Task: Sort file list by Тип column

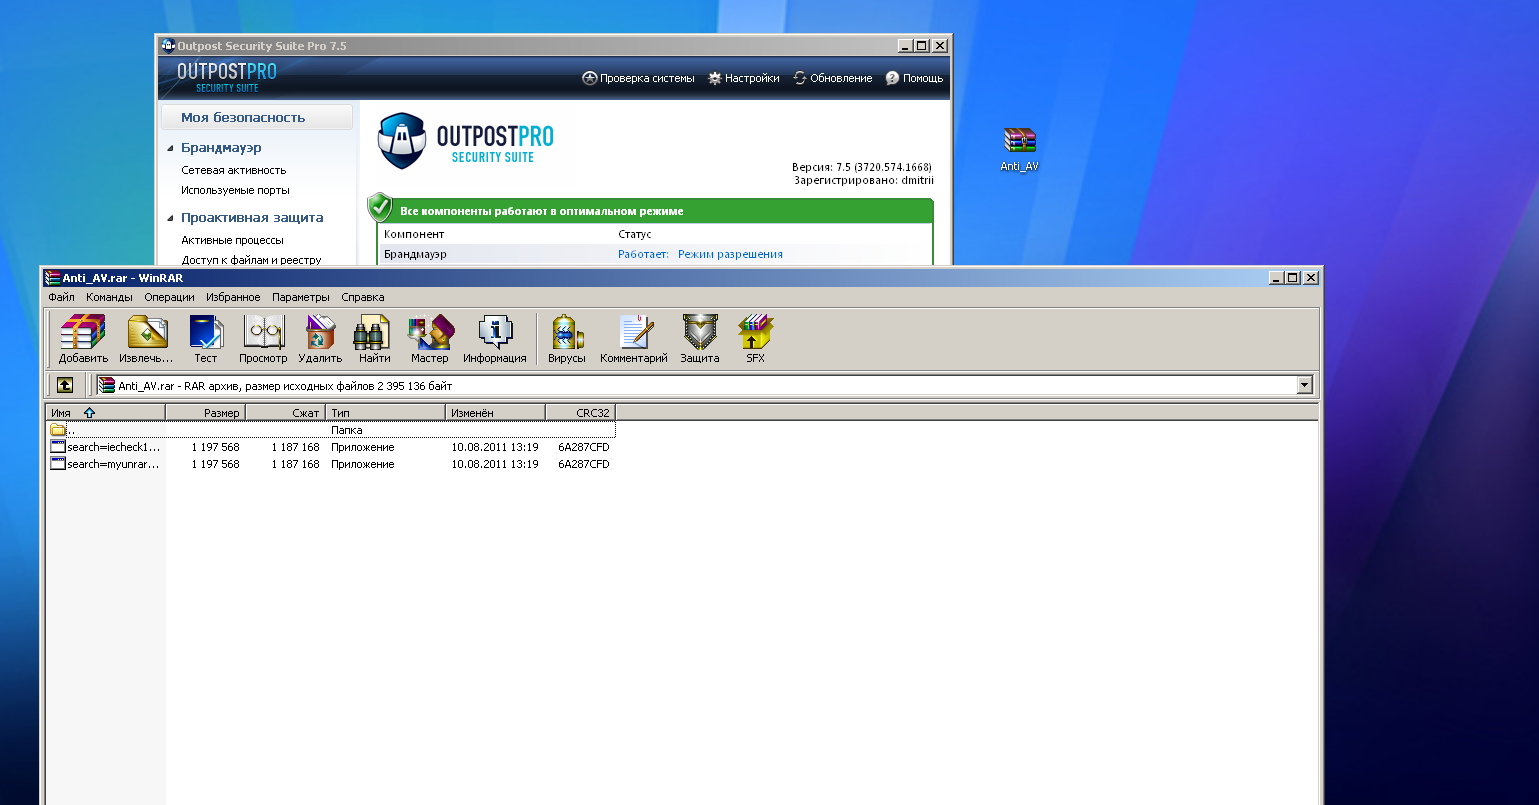Action: tap(385, 412)
